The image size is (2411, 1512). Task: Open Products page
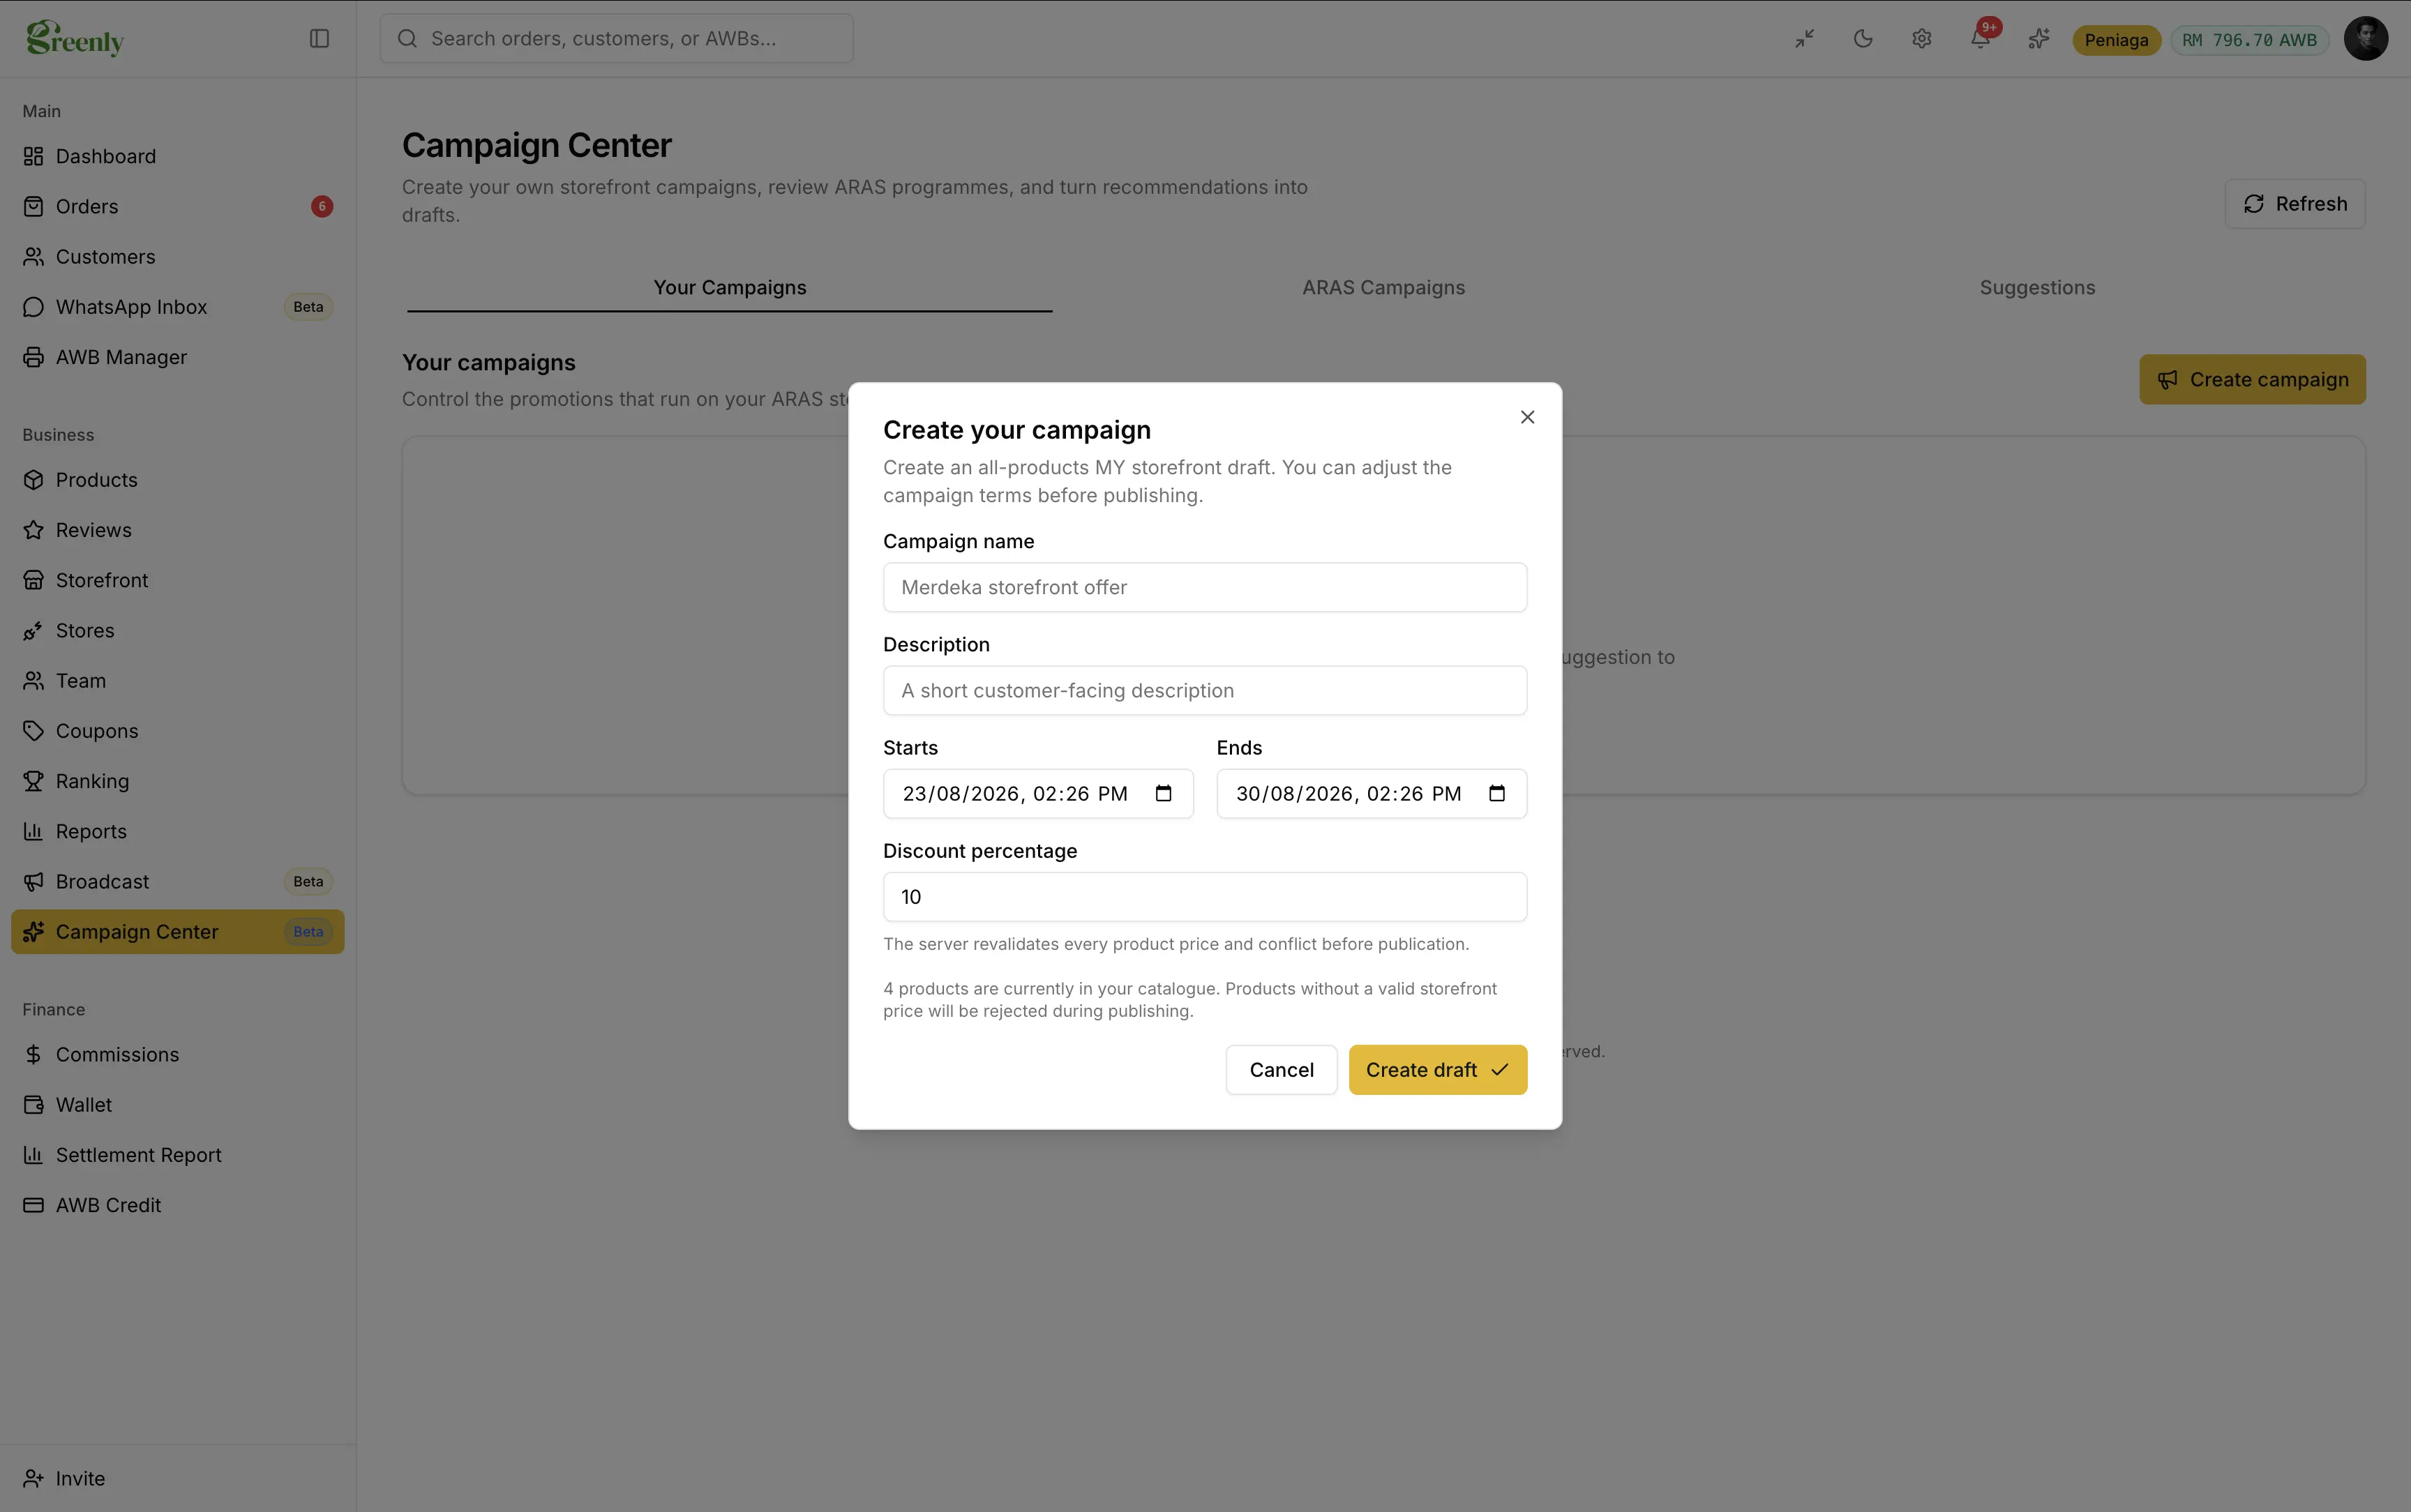[178, 480]
